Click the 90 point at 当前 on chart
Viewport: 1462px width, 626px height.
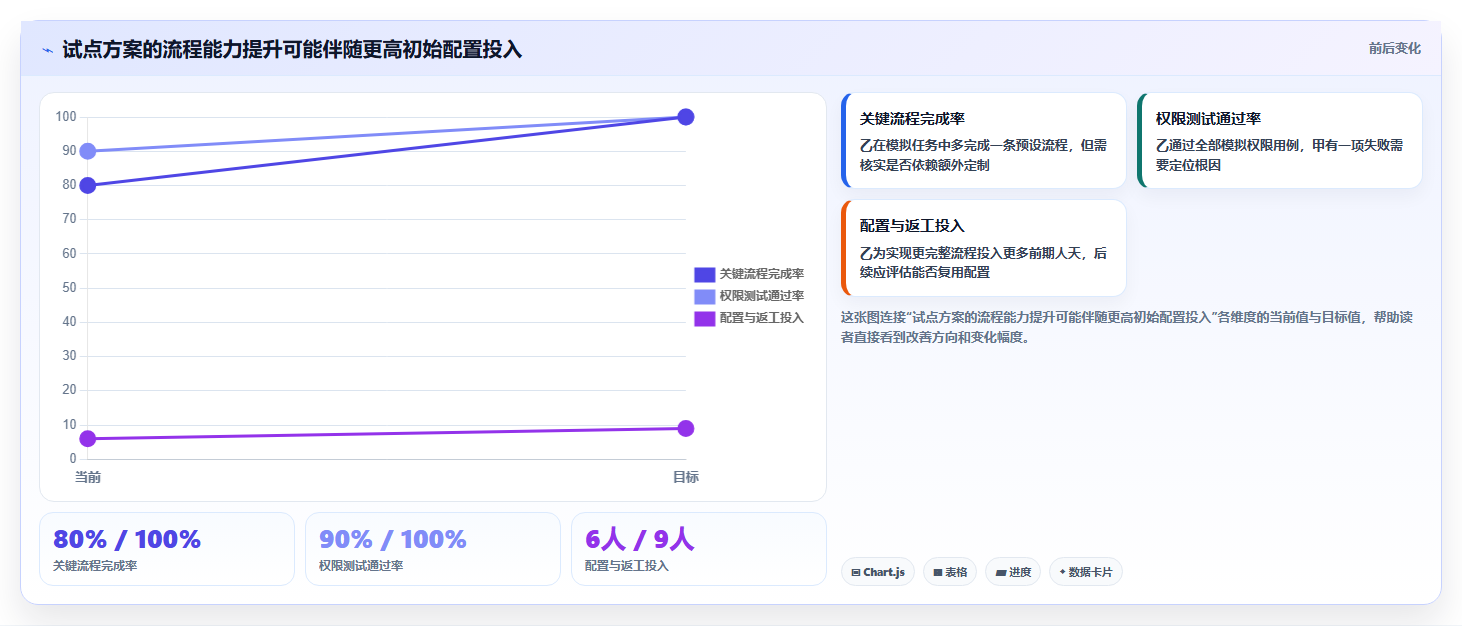[x=88, y=151]
